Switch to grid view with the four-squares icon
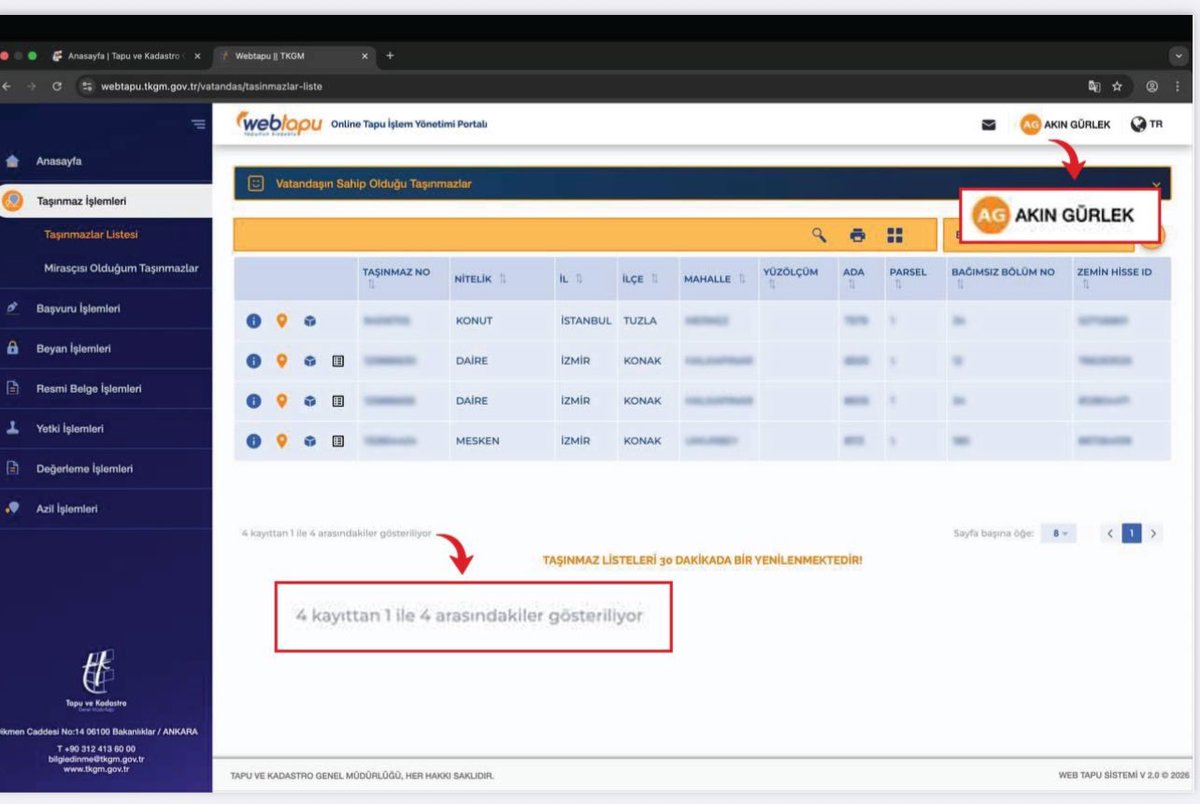Viewport: 1200px width, 804px height. point(894,236)
